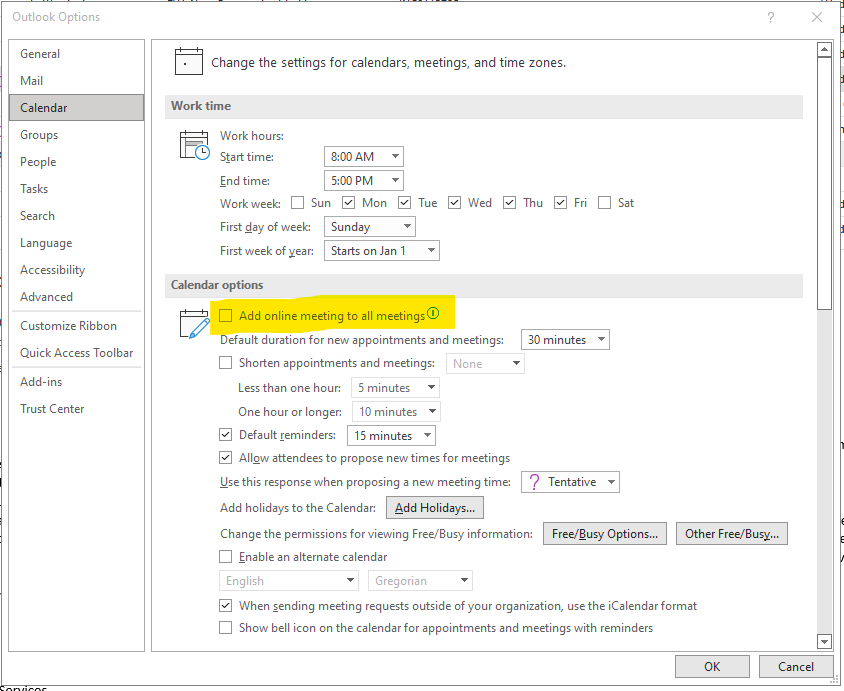This screenshot has width=844, height=691.
Task: Uncheck Default reminders
Action: click(x=225, y=434)
